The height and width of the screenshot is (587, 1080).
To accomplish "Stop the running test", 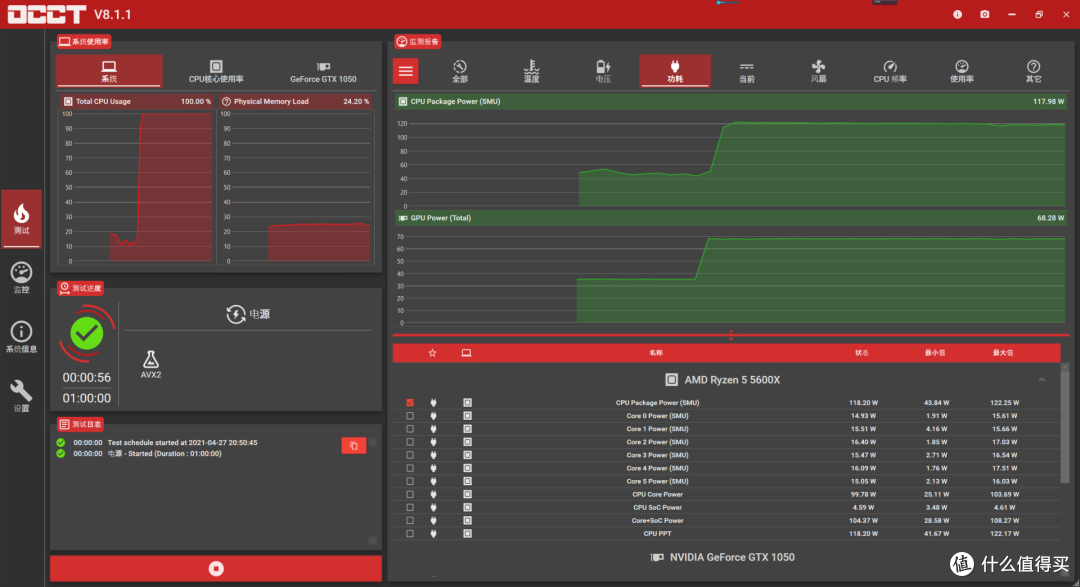I will [x=216, y=568].
